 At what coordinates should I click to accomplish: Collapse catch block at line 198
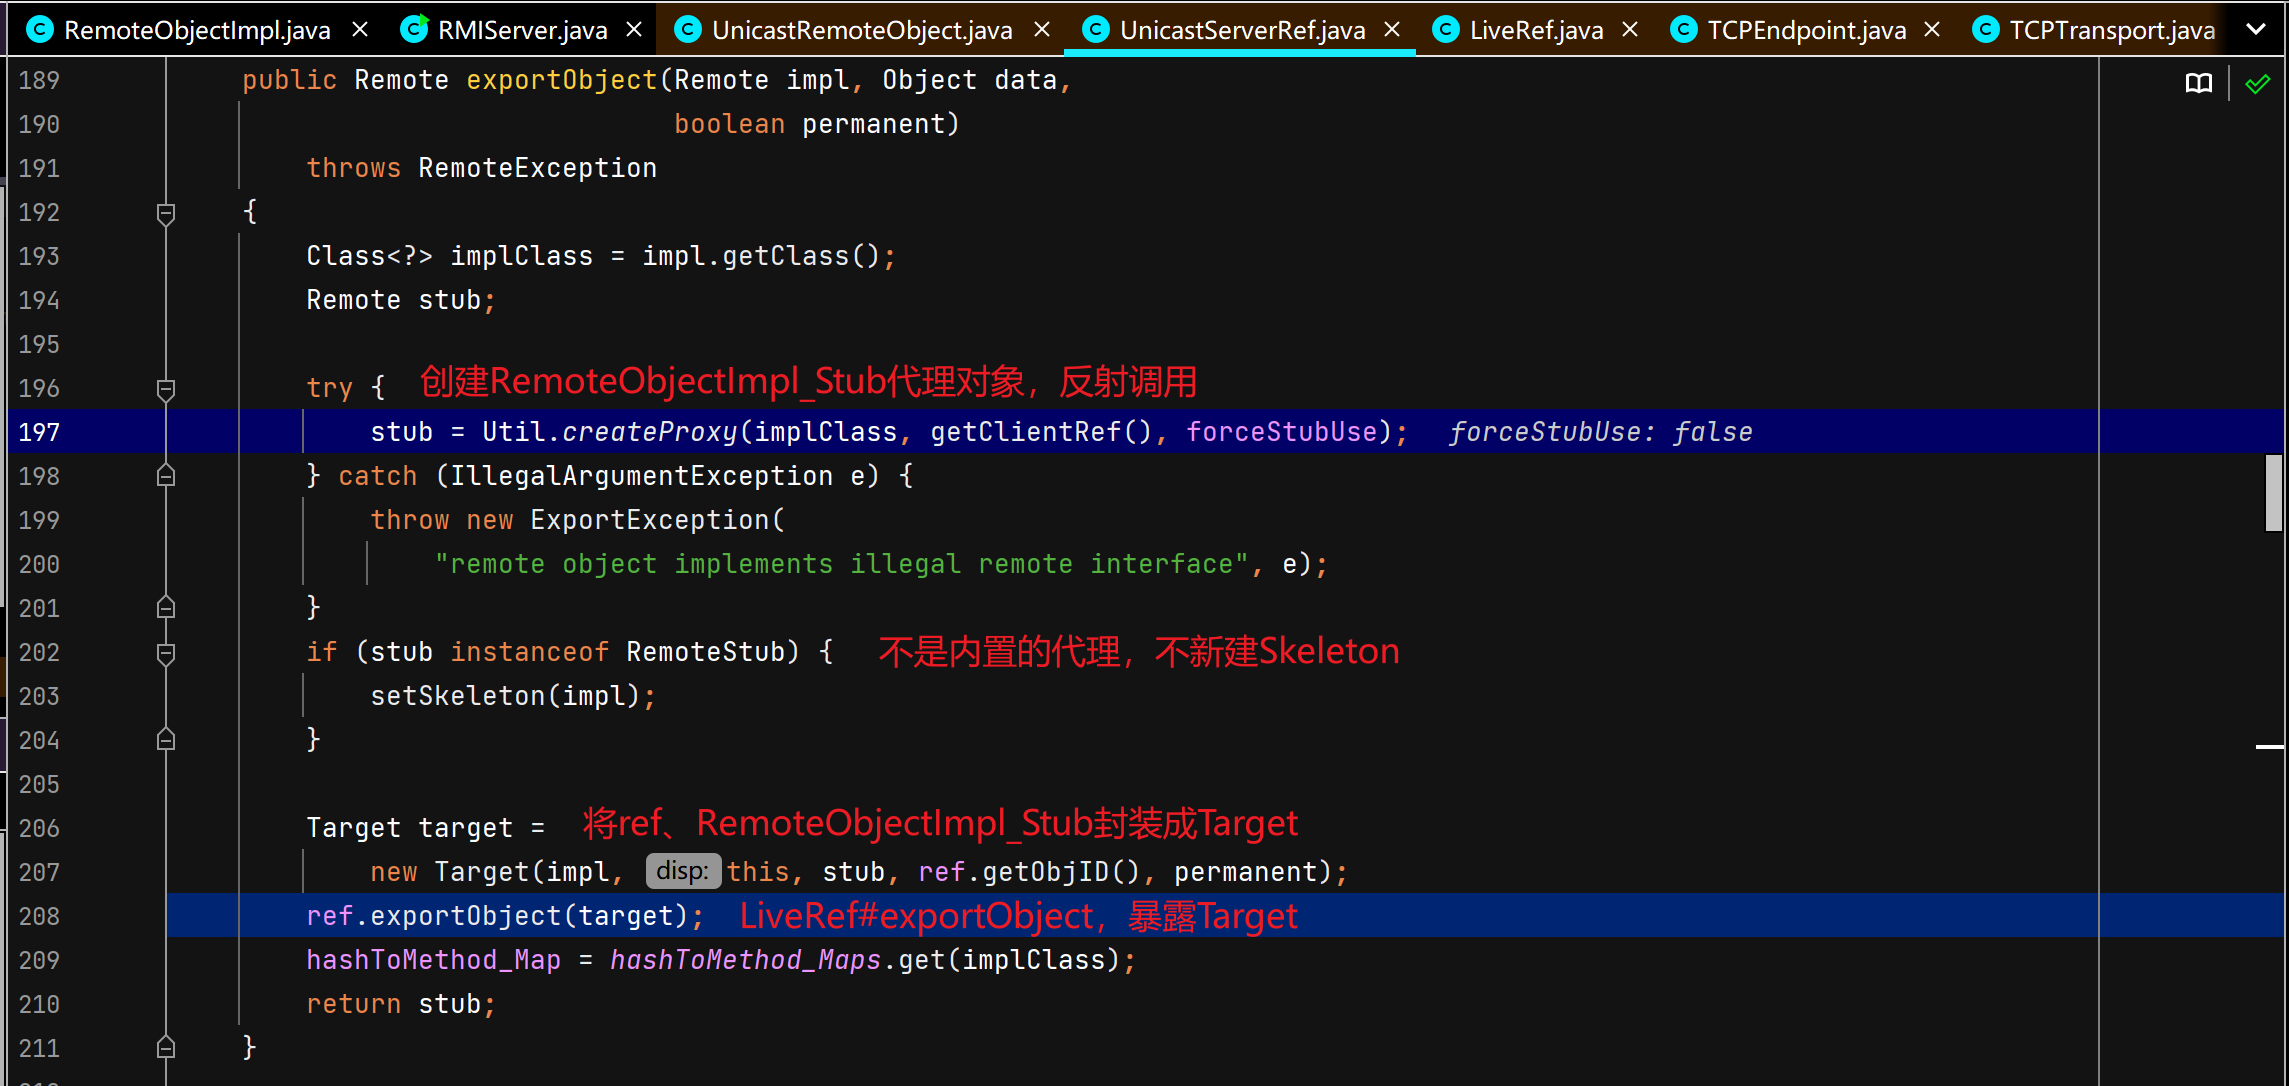[x=166, y=477]
